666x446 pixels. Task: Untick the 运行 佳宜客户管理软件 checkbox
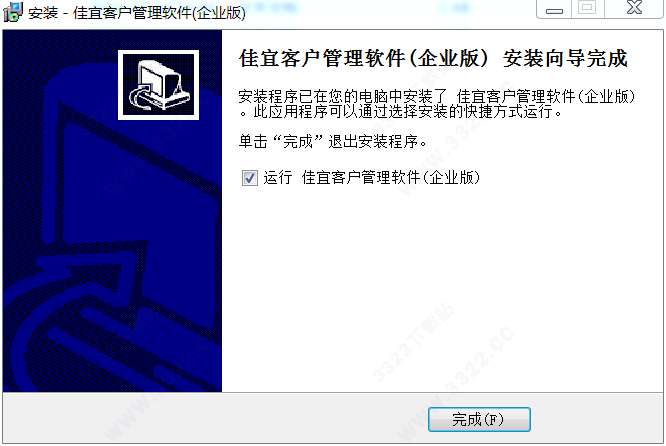point(249,178)
